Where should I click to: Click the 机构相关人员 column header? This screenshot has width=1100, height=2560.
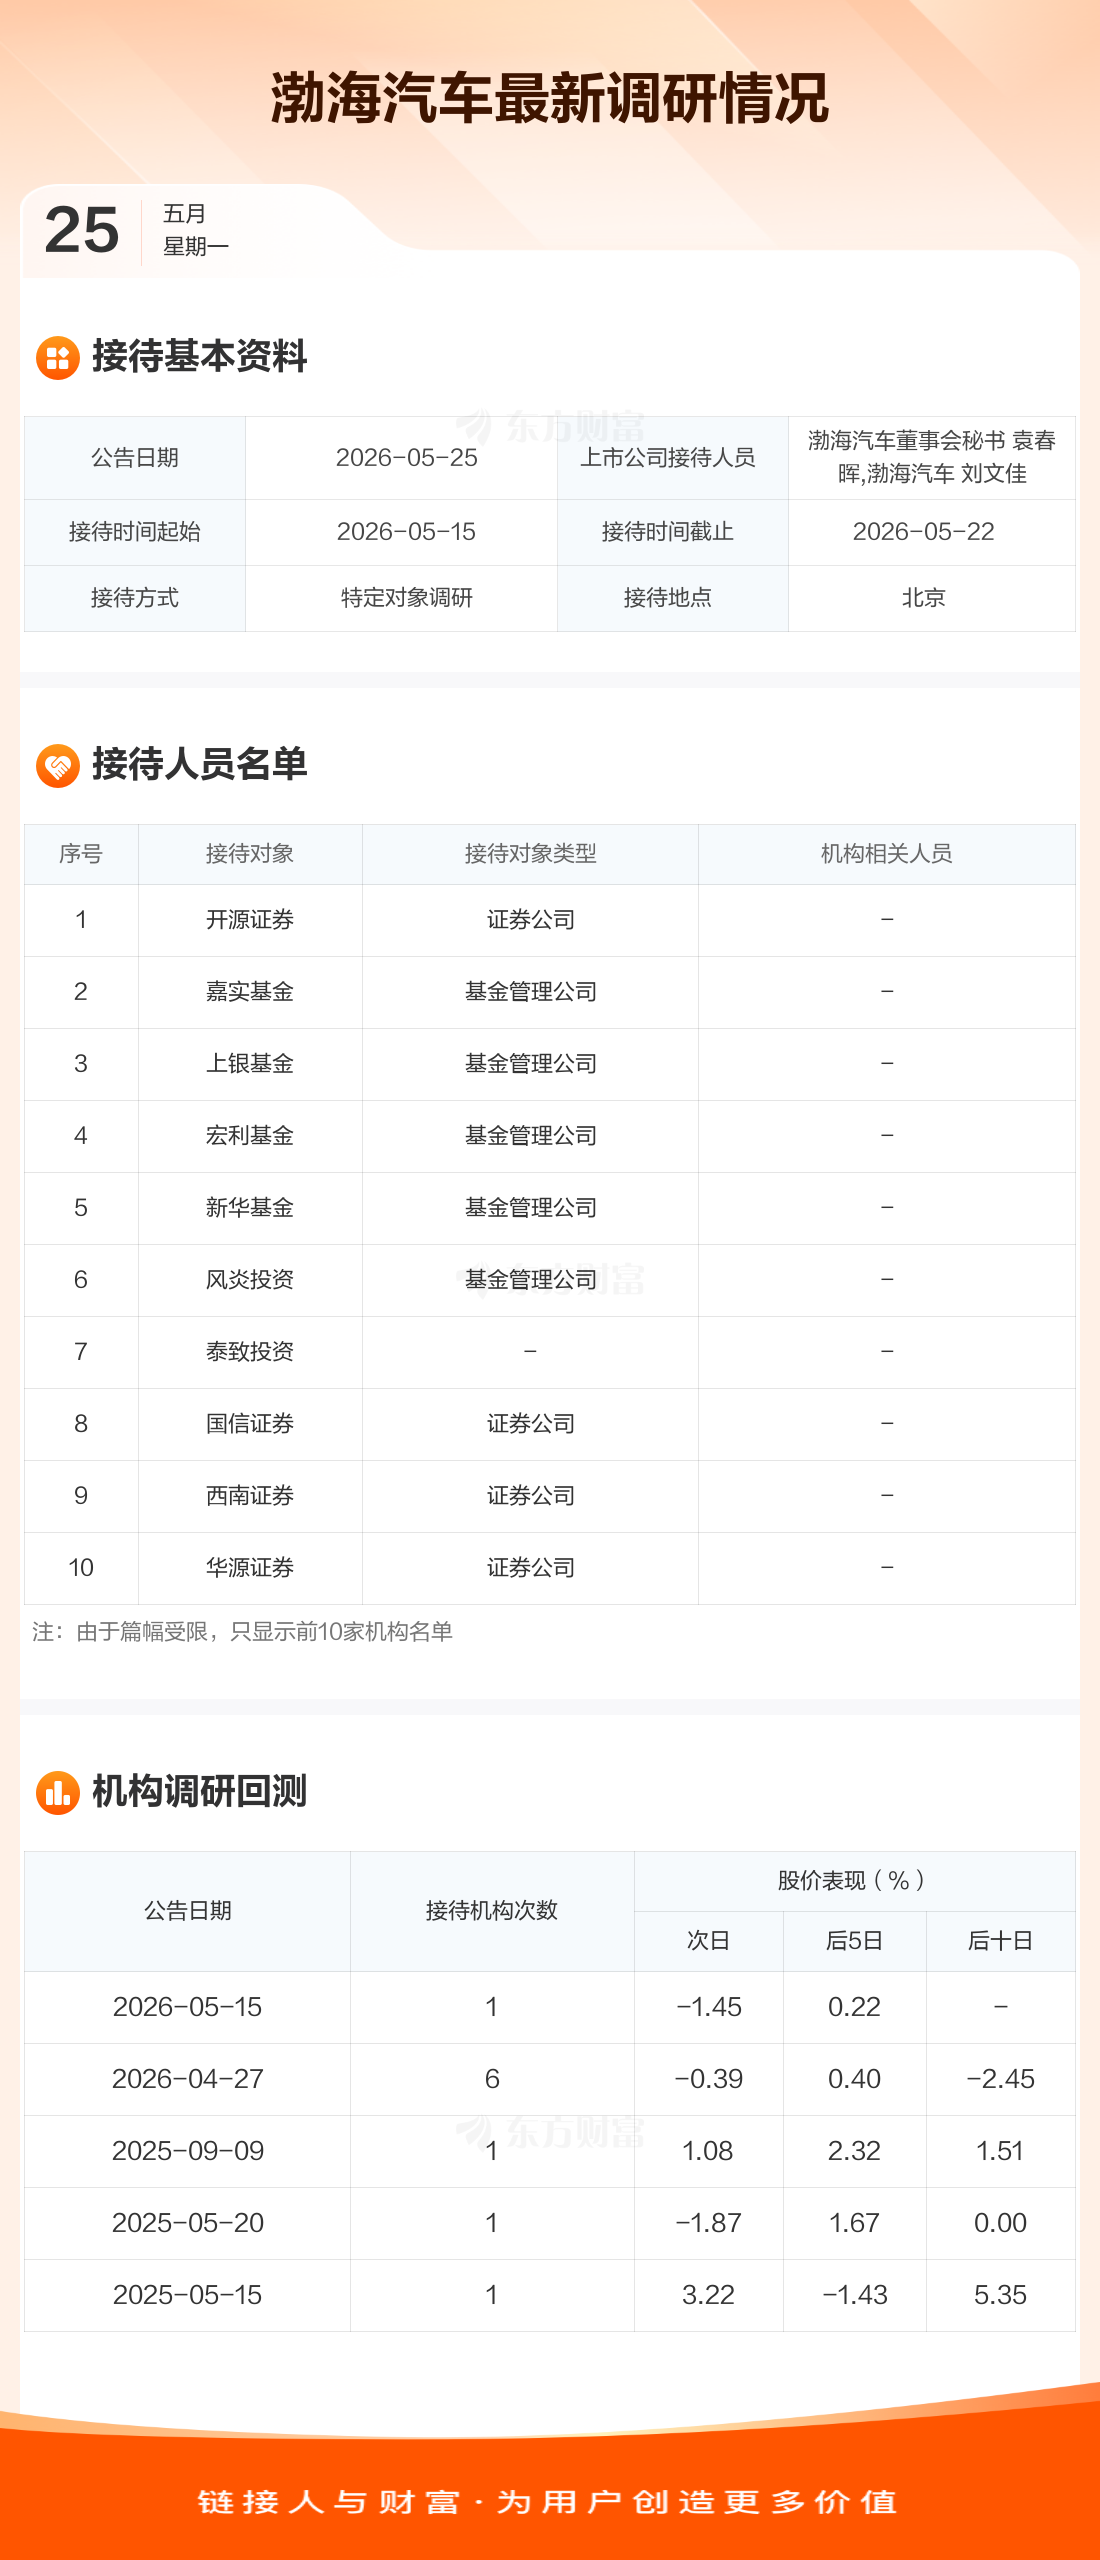[886, 854]
